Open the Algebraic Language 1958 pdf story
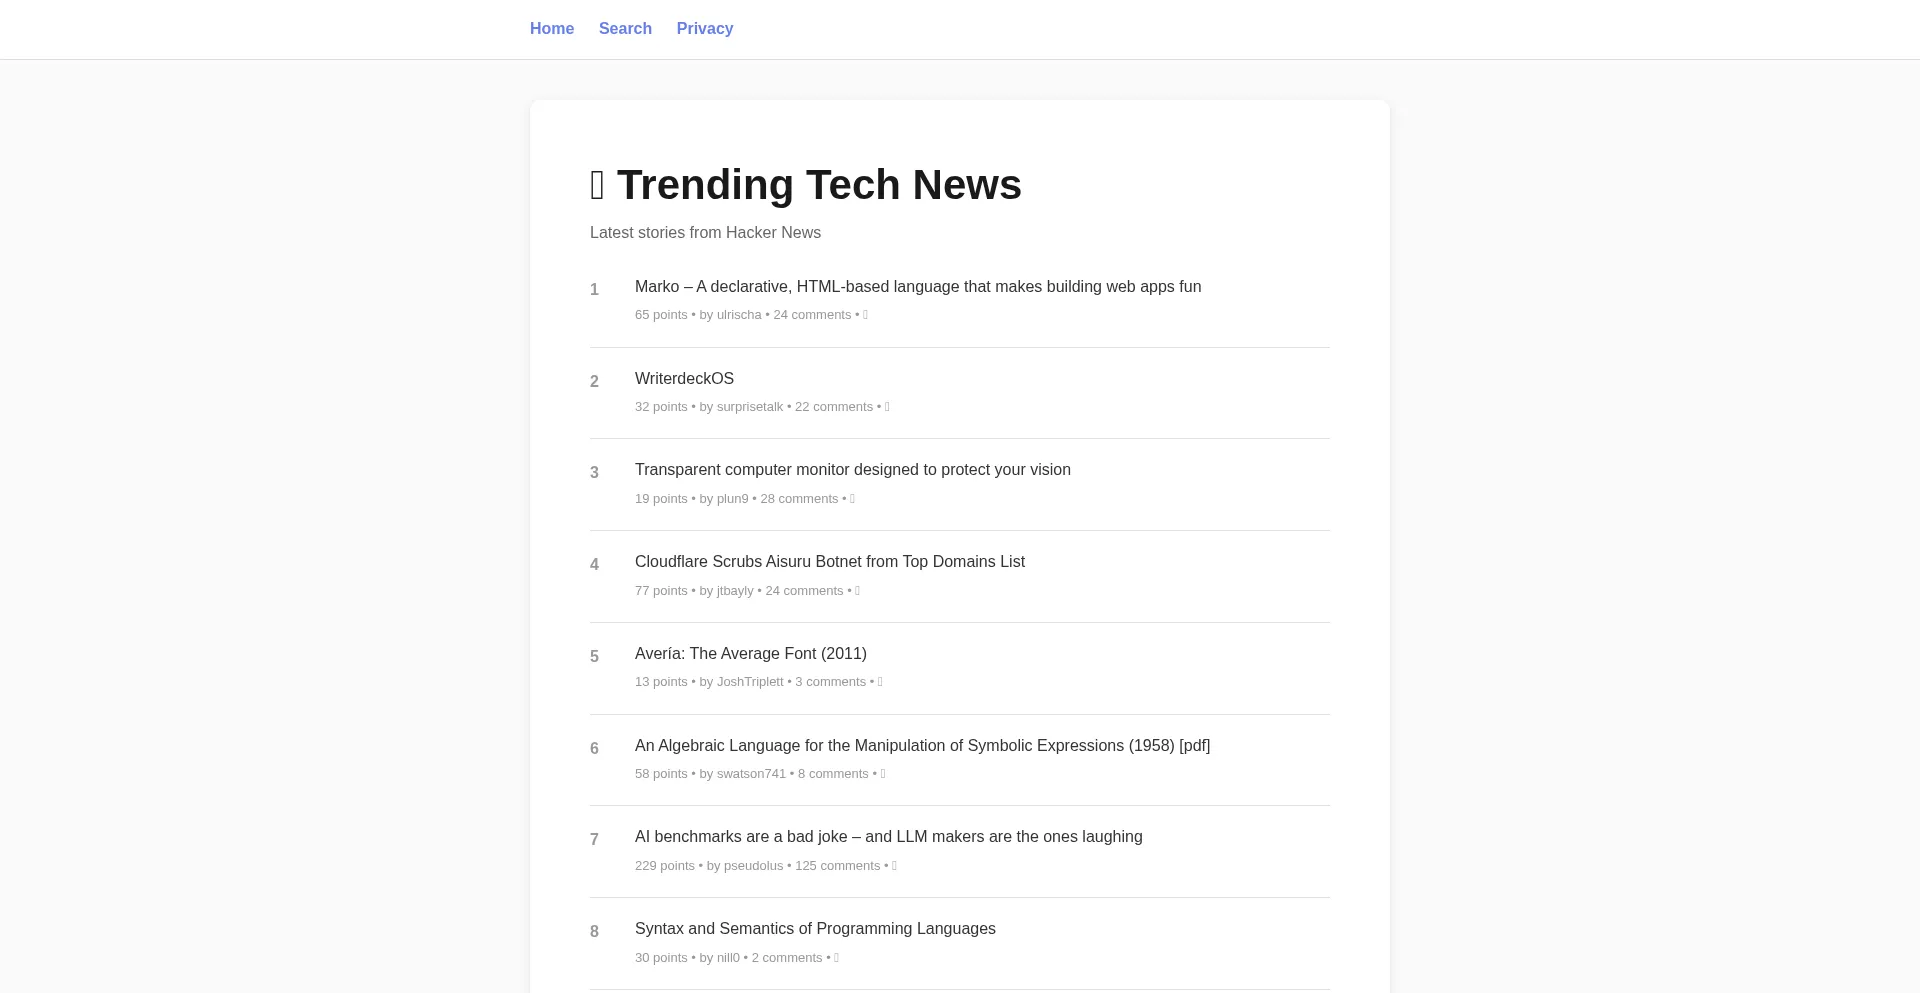This screenshot has height=993, width=1920. (922, 746)
